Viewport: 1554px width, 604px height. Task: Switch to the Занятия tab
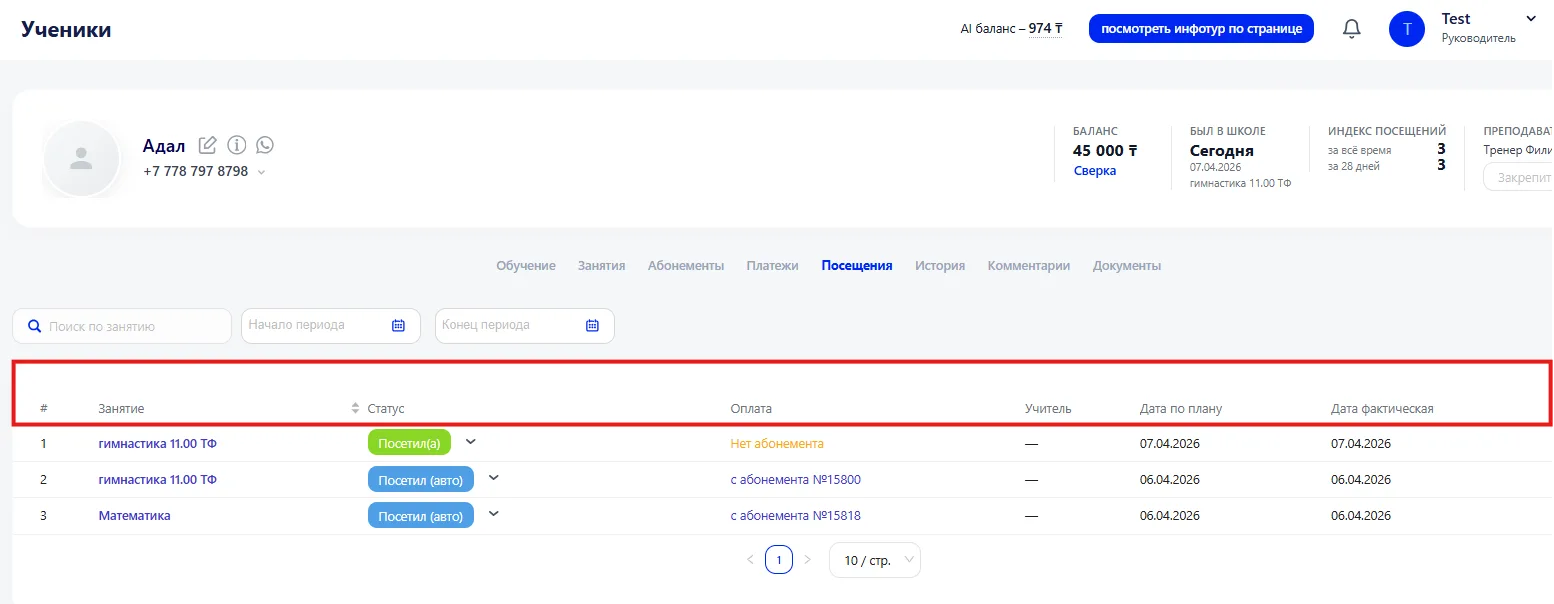[601, 266]
